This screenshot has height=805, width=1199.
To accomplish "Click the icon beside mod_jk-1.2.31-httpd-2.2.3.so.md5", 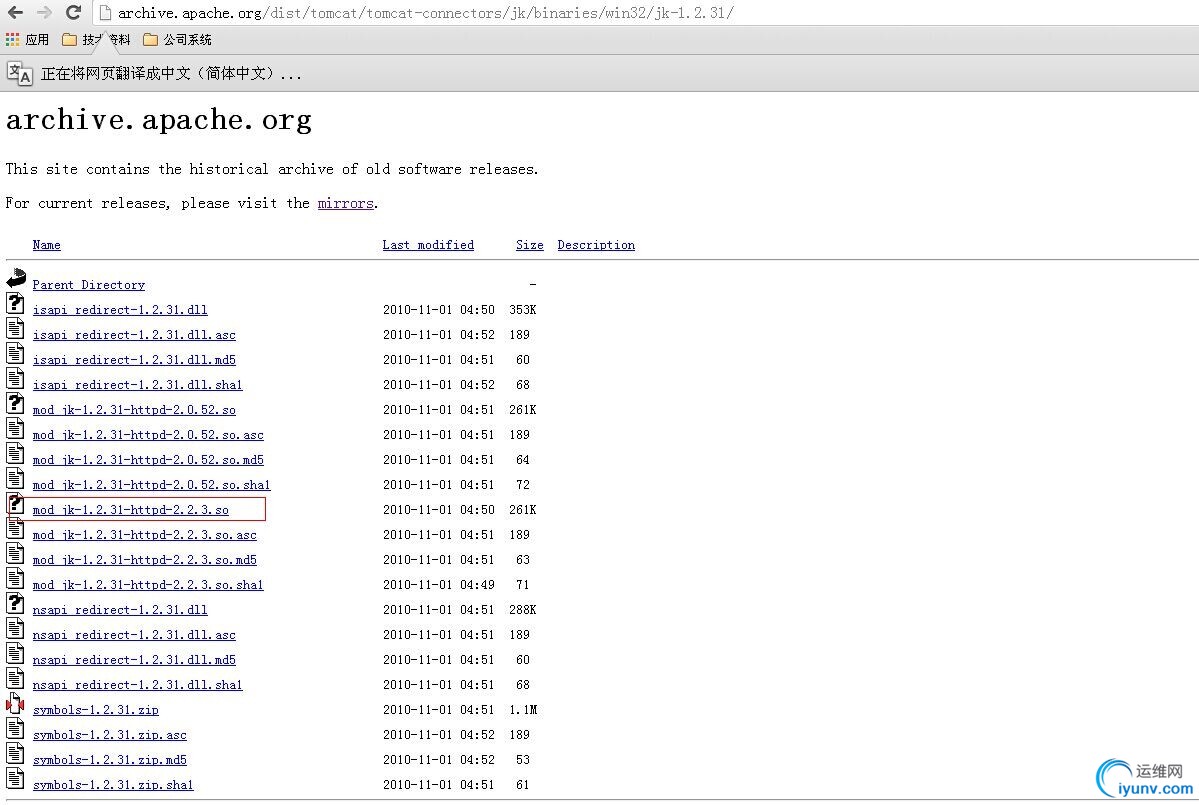I will [x=15, y=553].
